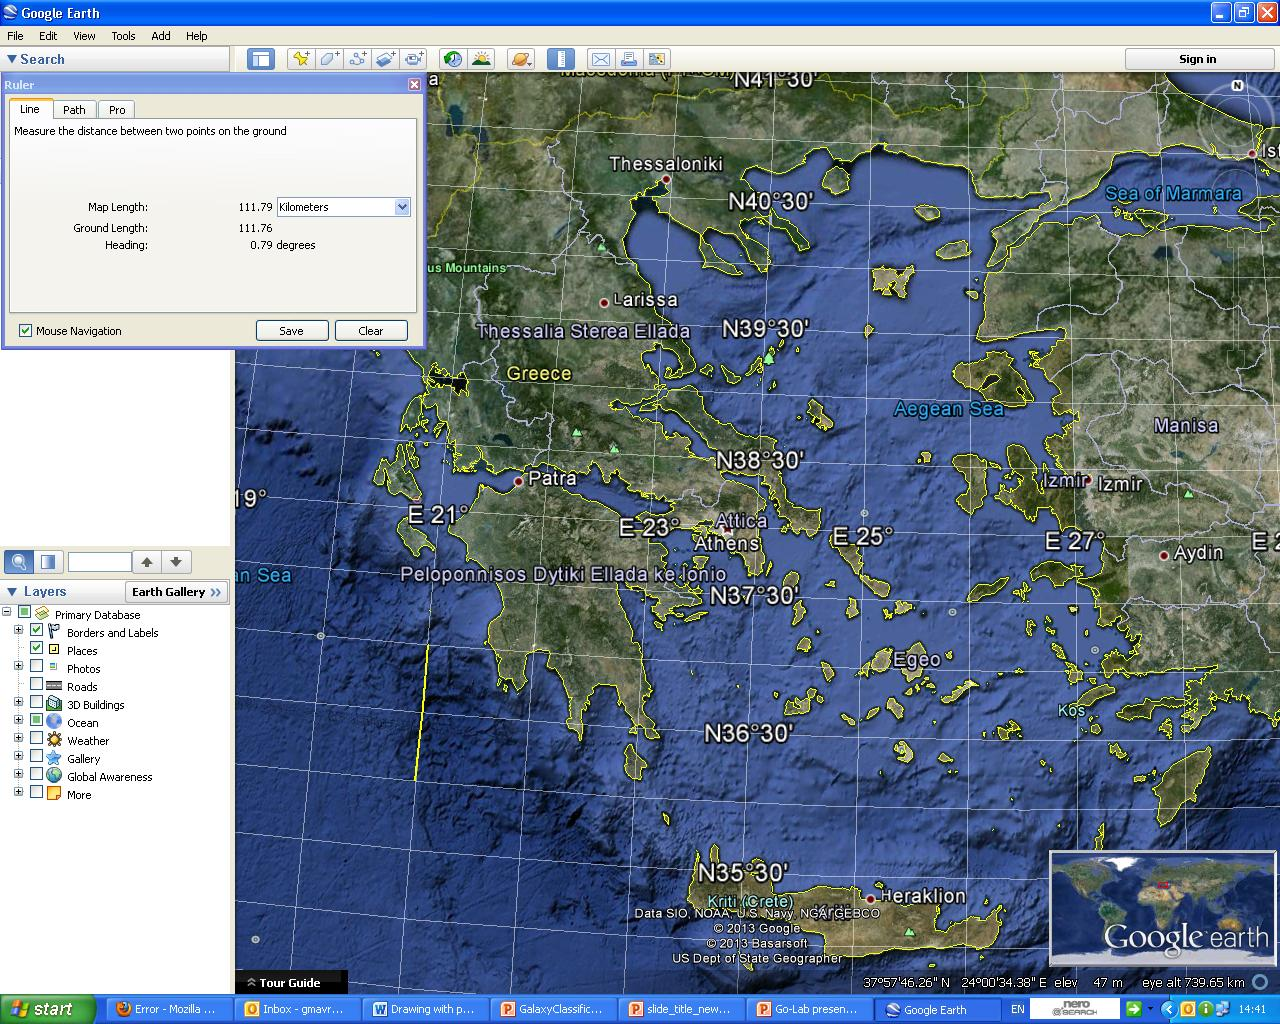Close the Ruler dialog
Screen dimensions: 1280x1024
coord(414,85)
